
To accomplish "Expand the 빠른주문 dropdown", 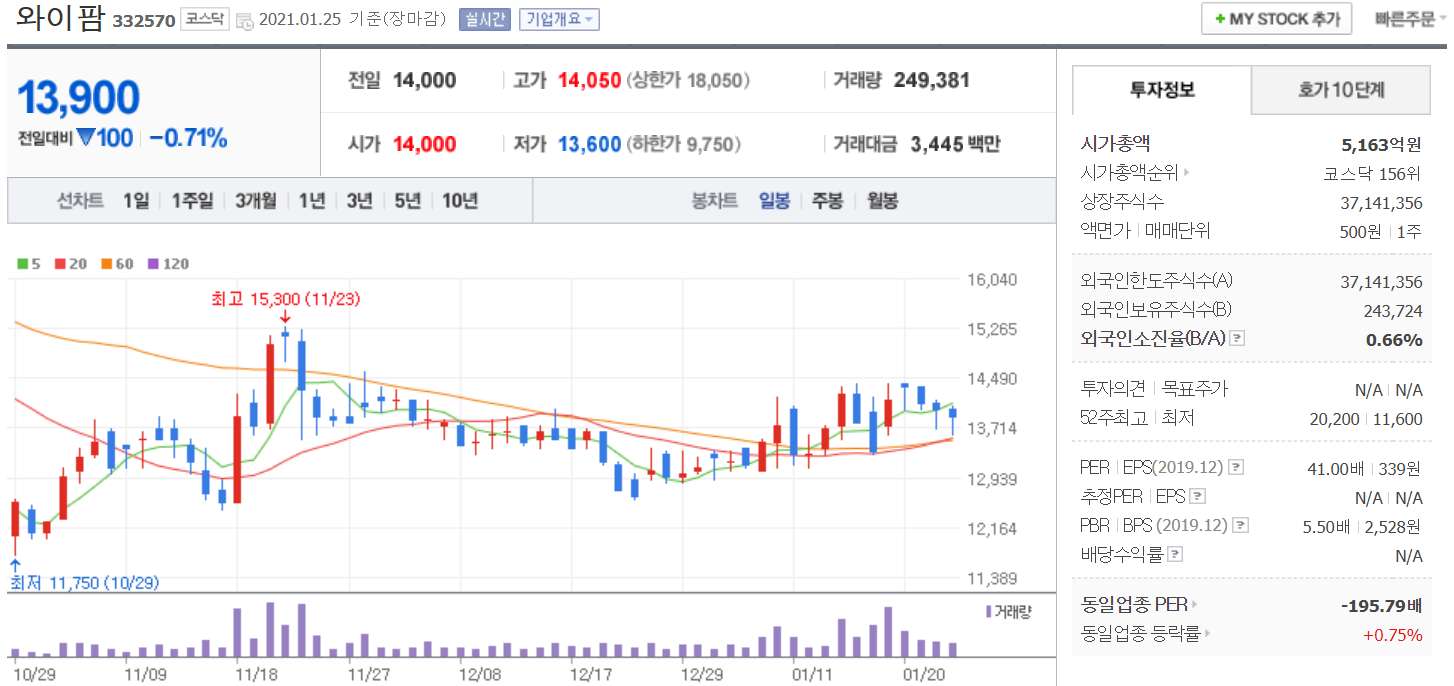I will (x=1410, y=19).
